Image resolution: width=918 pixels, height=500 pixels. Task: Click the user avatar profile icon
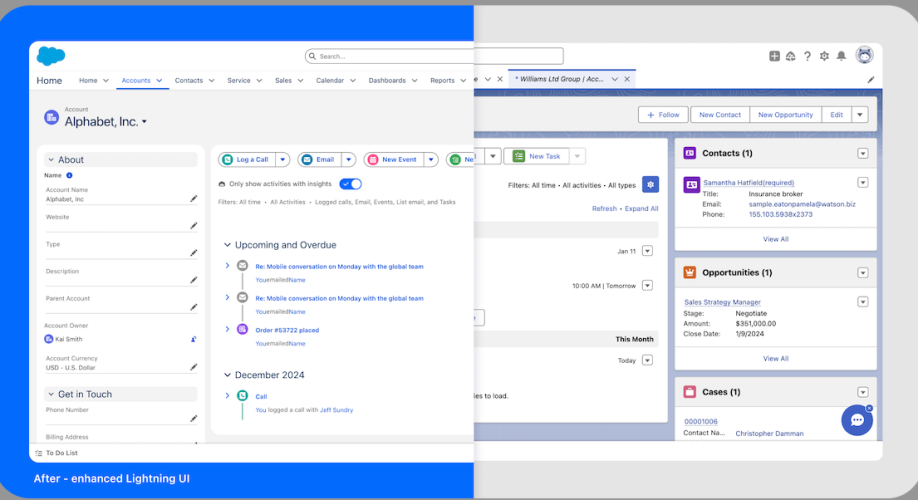click(x=864, y=55)
